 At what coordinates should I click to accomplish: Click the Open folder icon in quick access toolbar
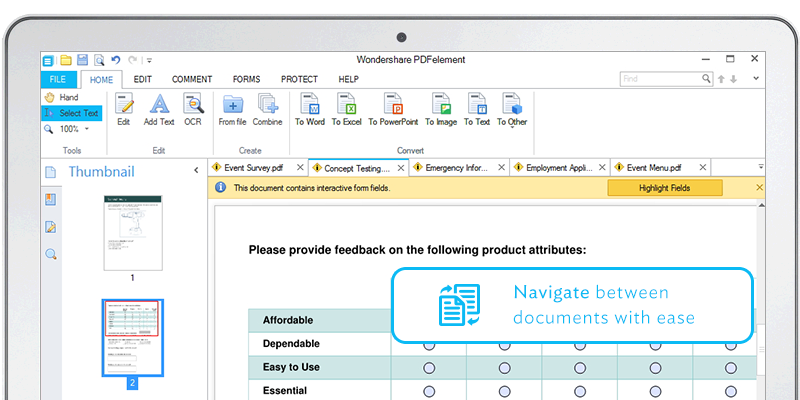[x=66, y=60]
